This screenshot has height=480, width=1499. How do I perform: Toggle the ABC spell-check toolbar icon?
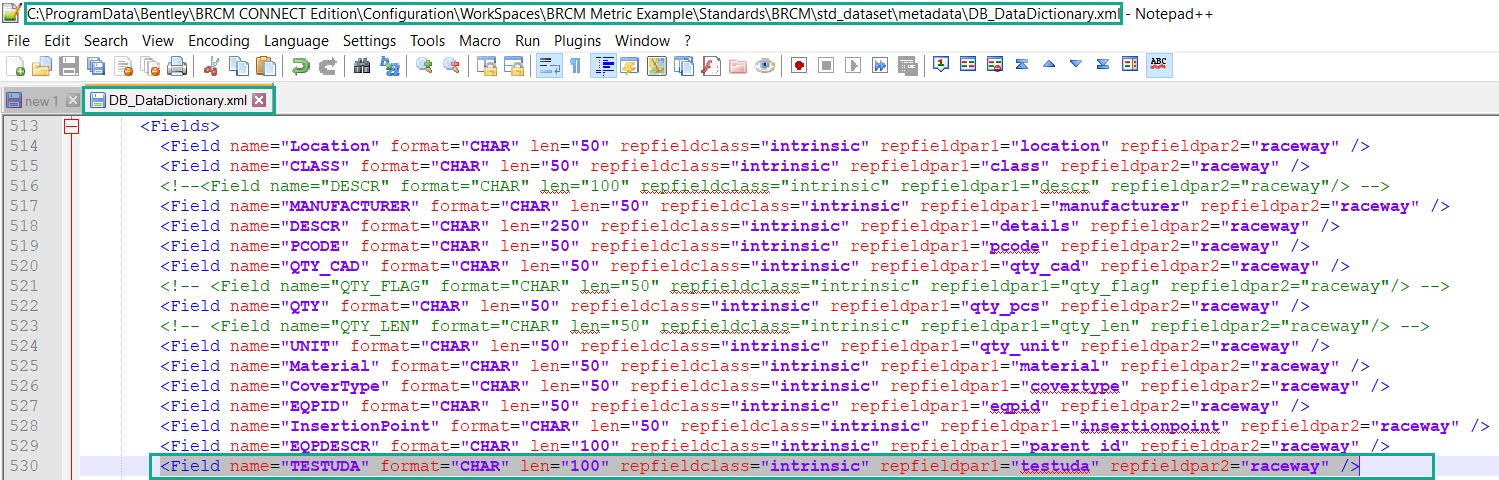pyautogui.click(x=1159, y=65)
